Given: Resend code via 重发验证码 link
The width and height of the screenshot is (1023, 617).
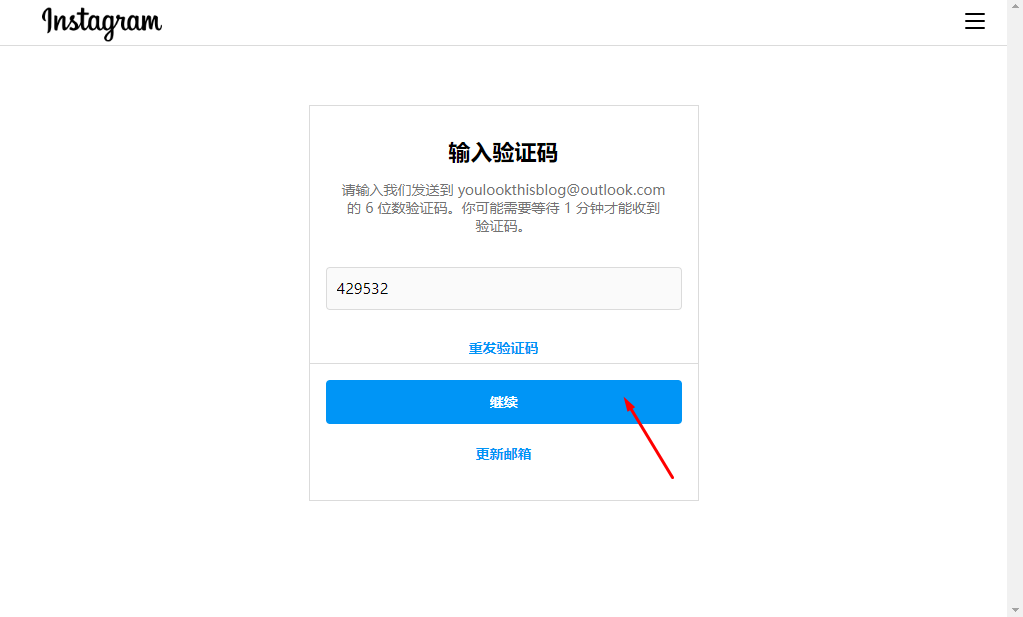Looking at the screenshot, I should point(503,348).
